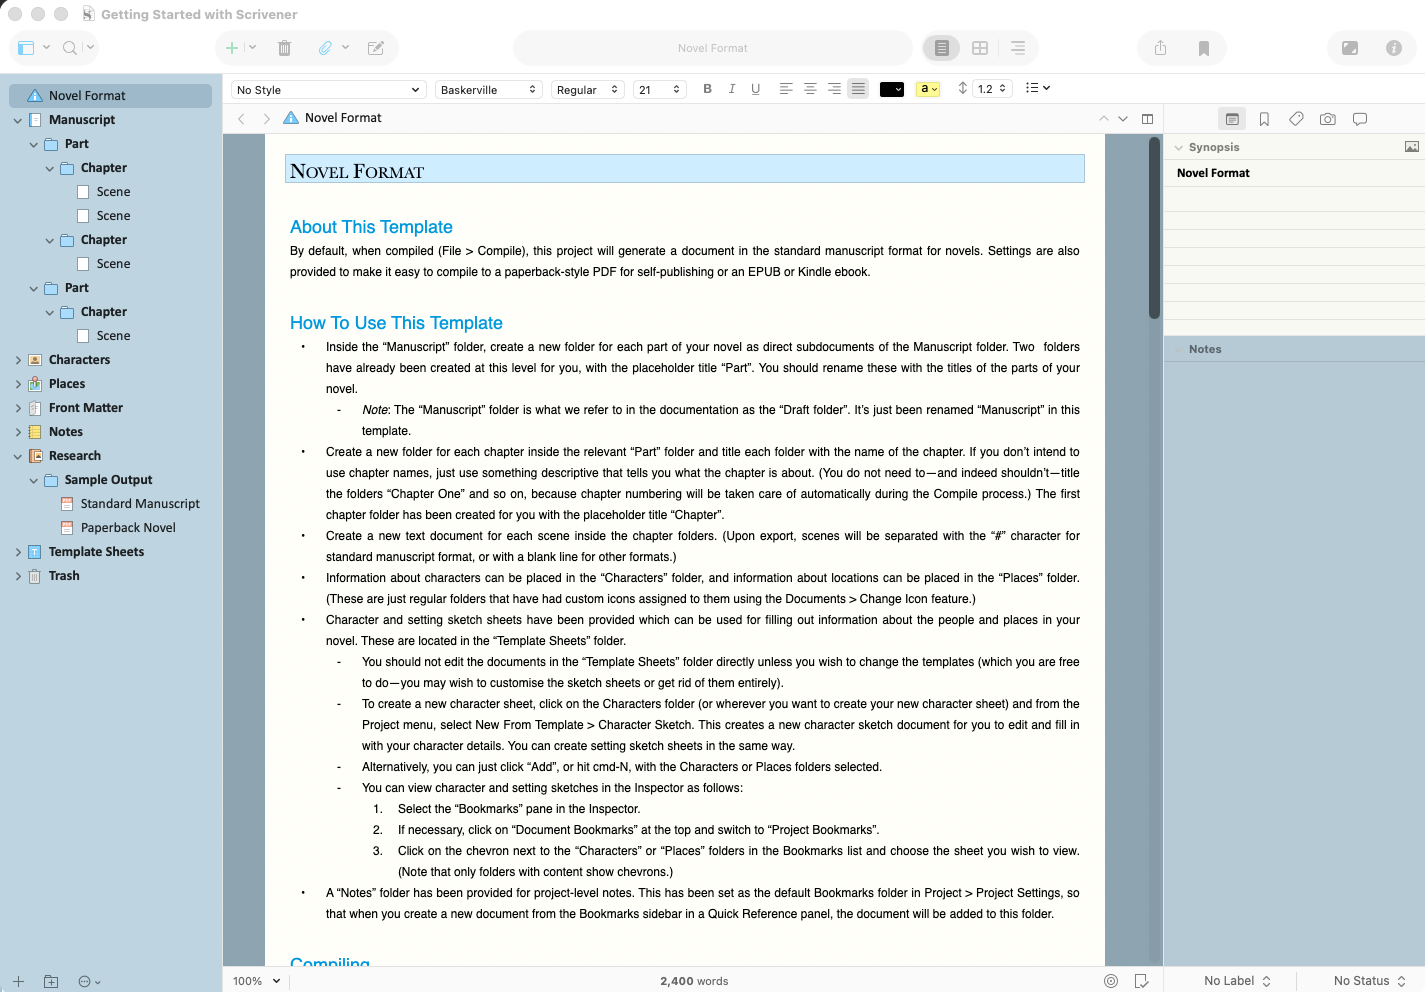1425x992 pixels.
Task: Open the Inspector Comments tab
Action: pos(1360,119)
